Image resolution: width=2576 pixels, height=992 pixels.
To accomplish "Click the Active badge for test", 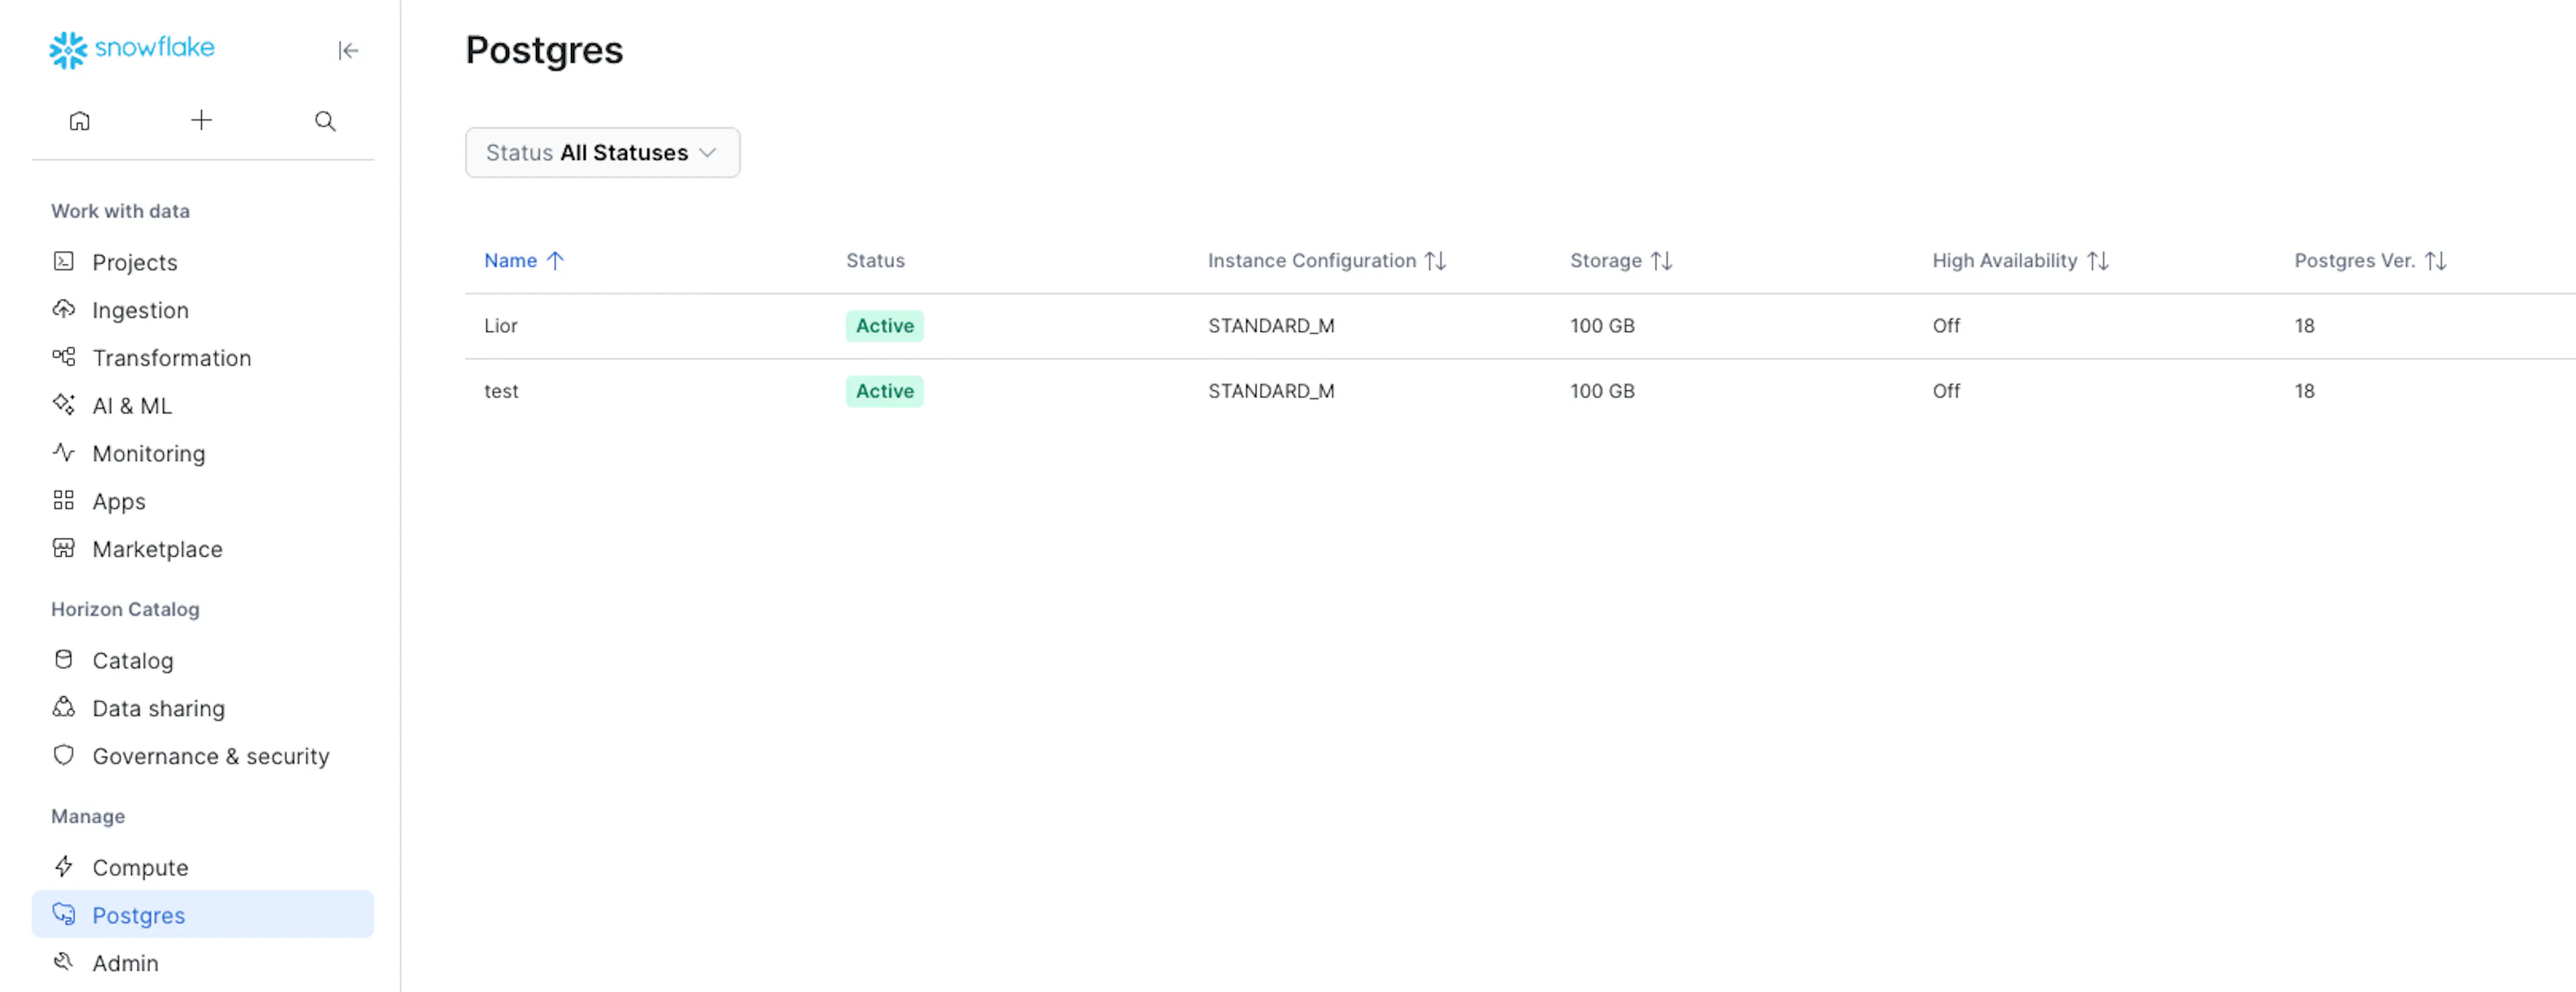I will (885, 391).
